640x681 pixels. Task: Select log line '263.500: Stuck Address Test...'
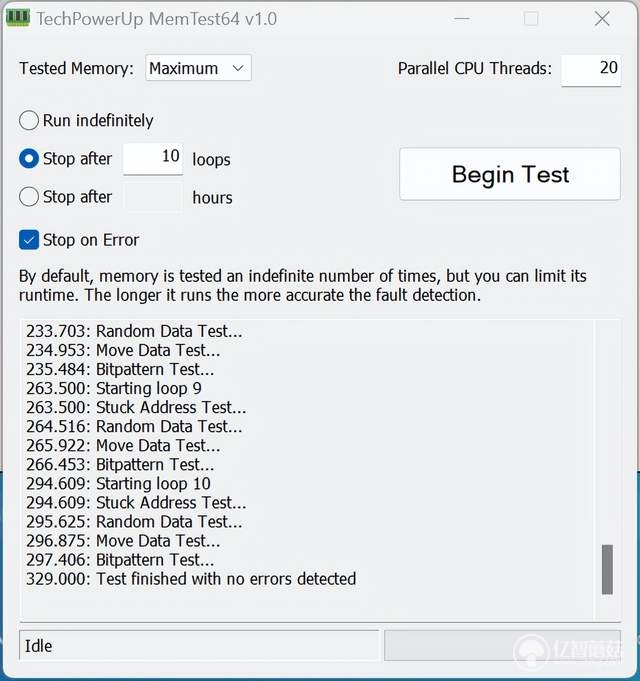click(x=136, y=407)
